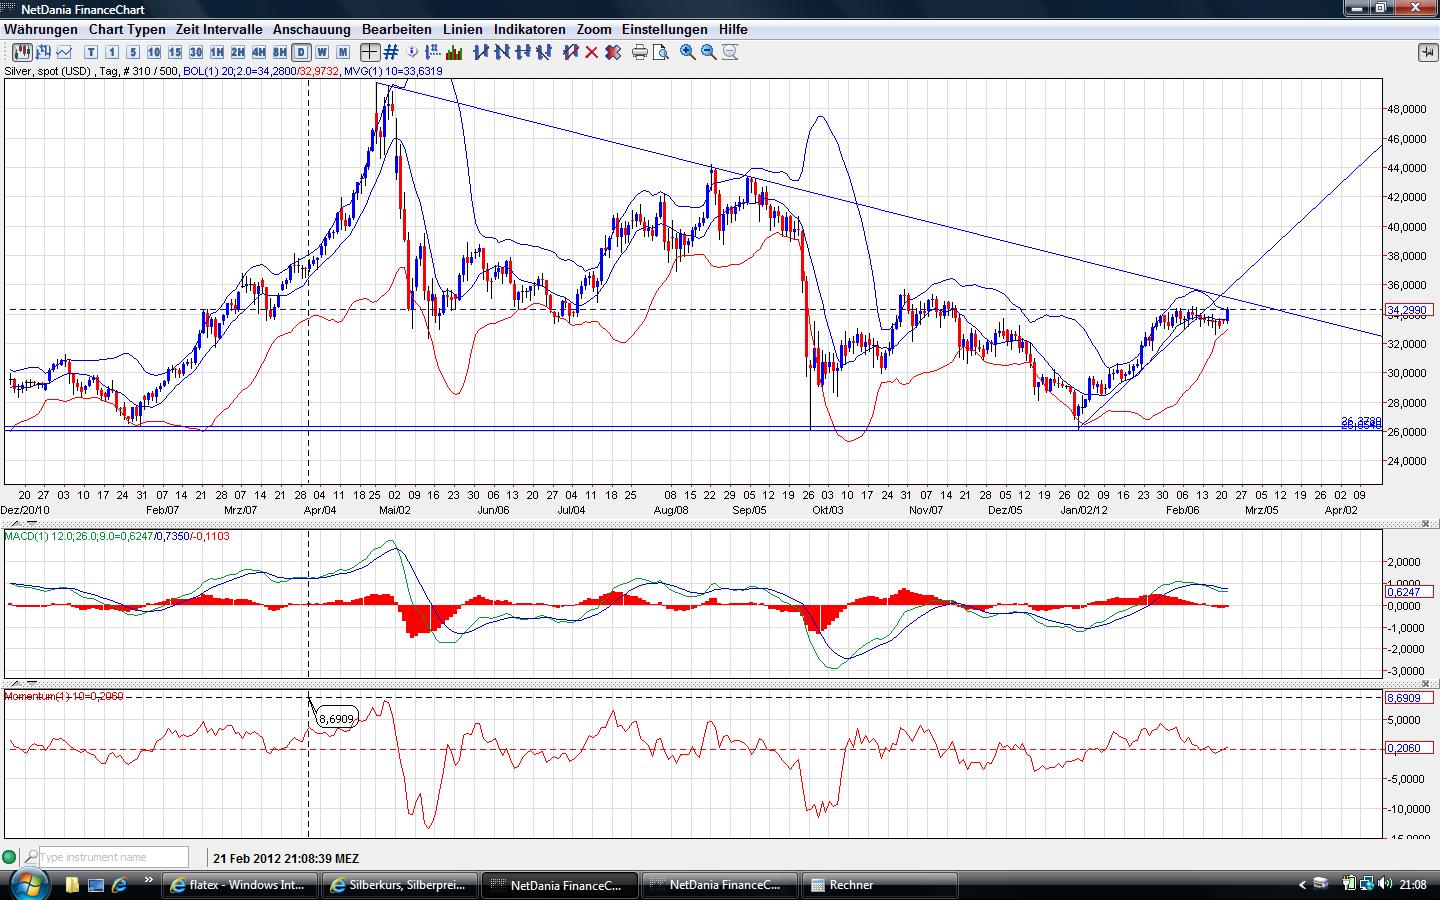This screenshot has width=1440, height=900.
Task: Click the red X delete icon
Action: tap(591, 52)
